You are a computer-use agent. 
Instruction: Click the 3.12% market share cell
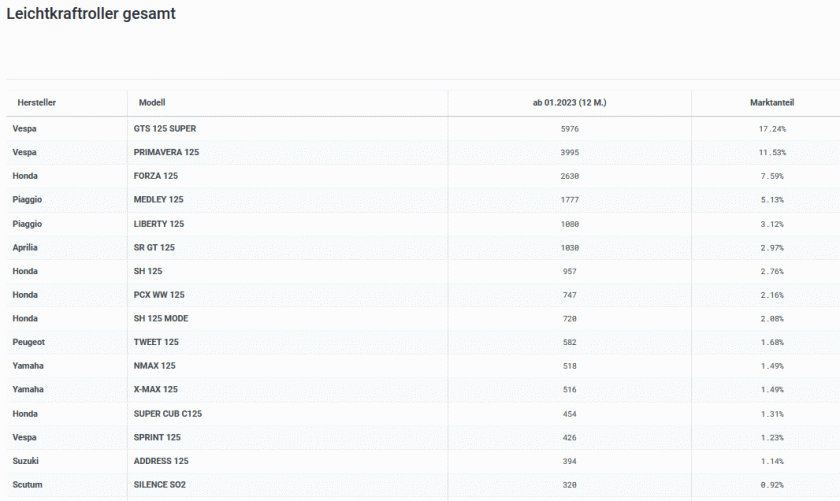tap(772, 225)
